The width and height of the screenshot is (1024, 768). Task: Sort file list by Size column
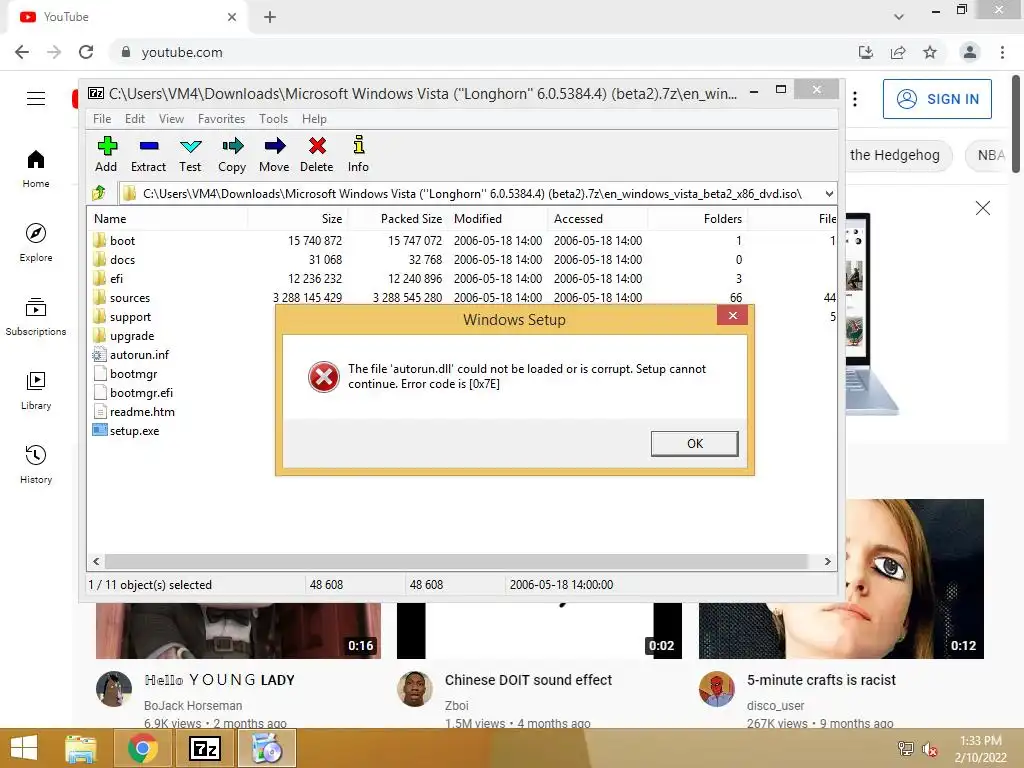pyautogui.click(x=297, y=219)
